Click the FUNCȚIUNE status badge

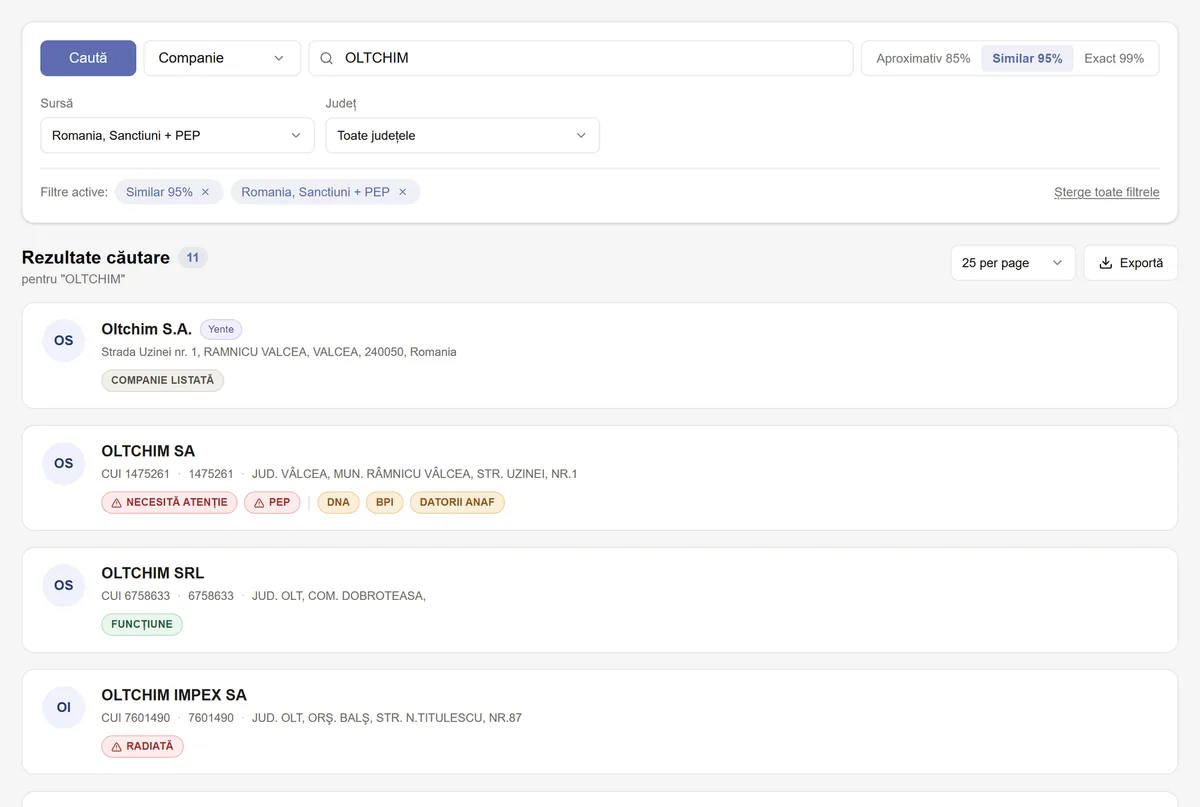pyautogui.click(x=142, y=624)
